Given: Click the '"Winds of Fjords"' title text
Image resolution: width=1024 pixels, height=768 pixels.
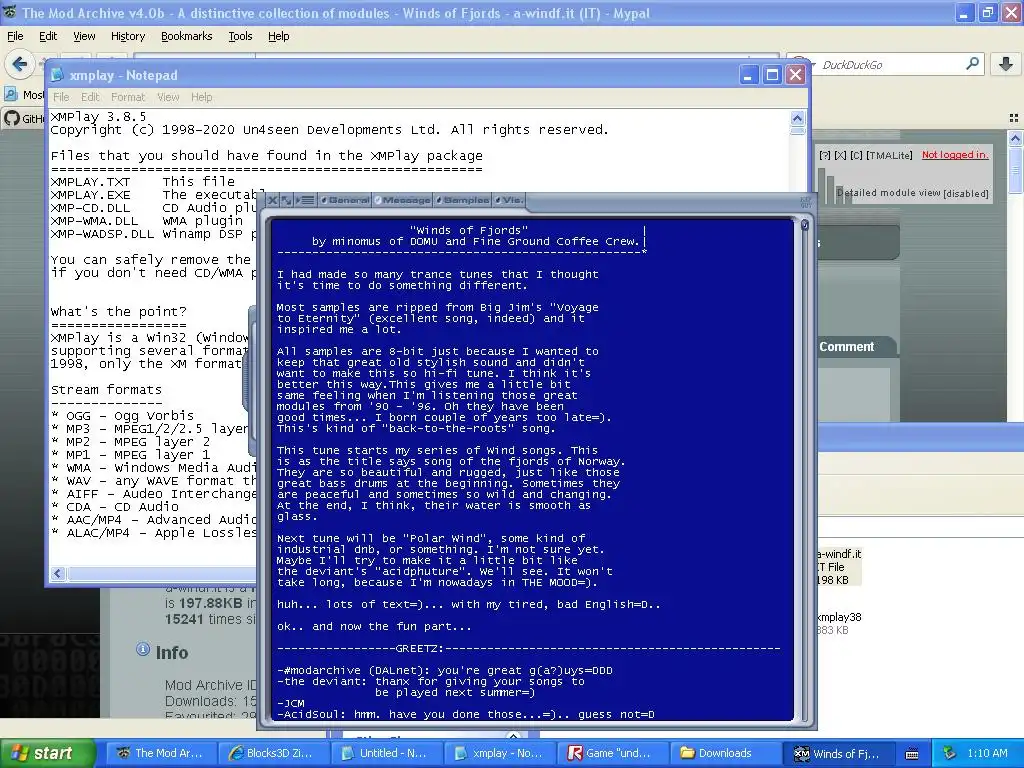Looking at the screenshot, I should (468, 230).
